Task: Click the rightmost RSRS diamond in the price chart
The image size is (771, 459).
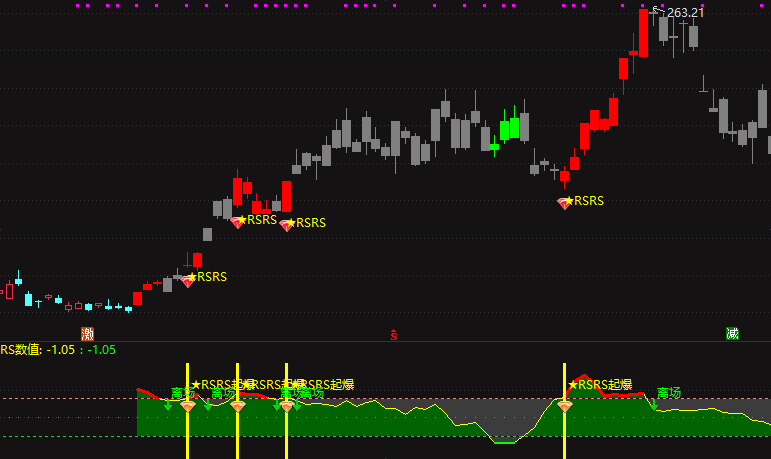Action: (563, 203)
